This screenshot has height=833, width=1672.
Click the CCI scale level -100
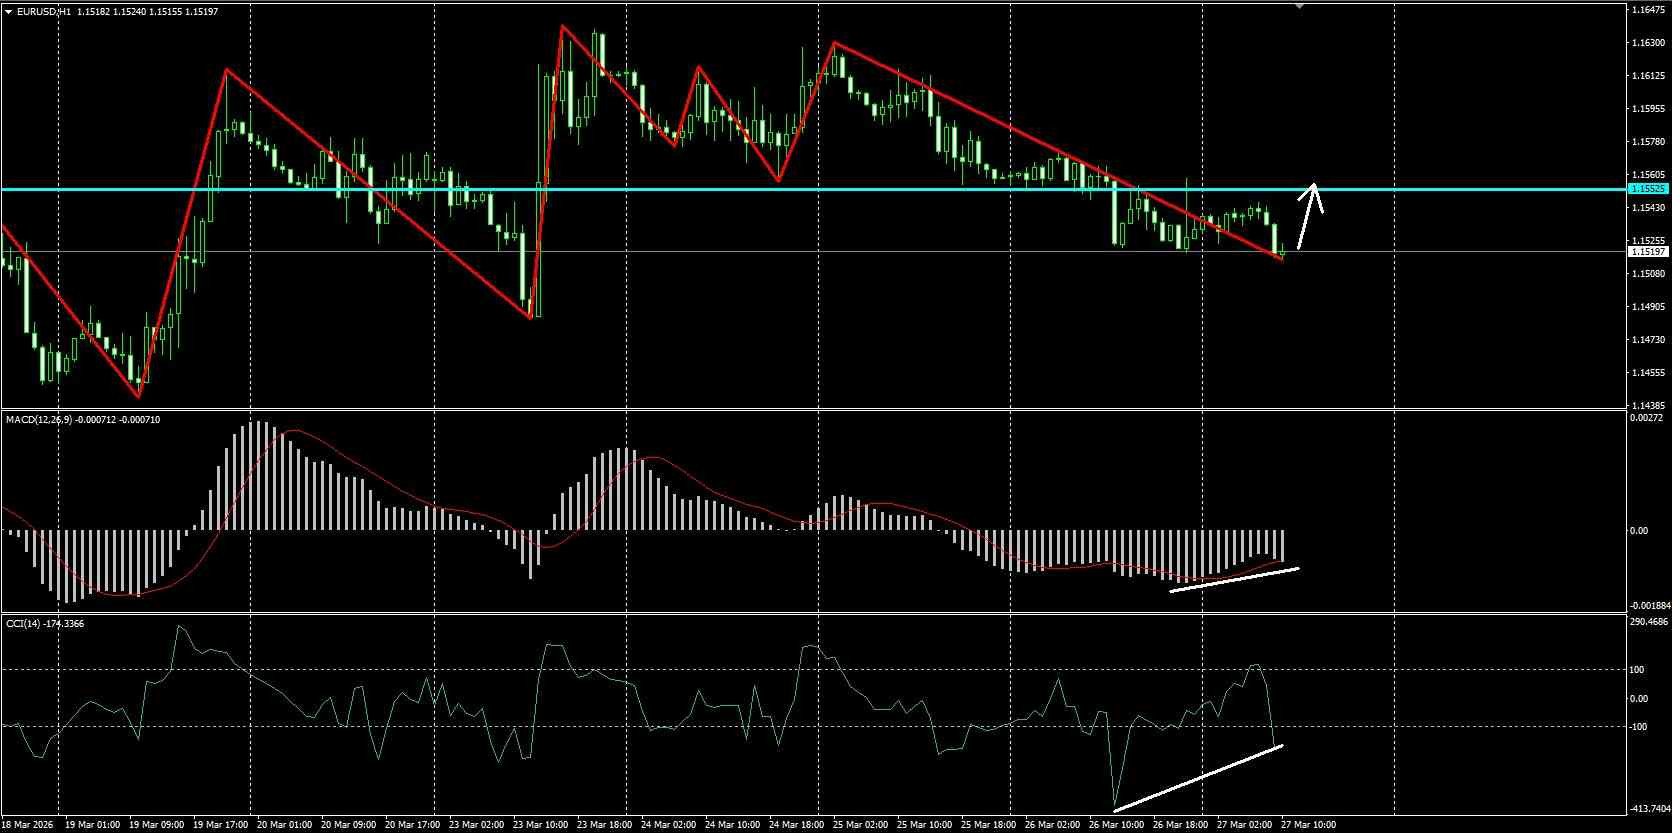1639,727
